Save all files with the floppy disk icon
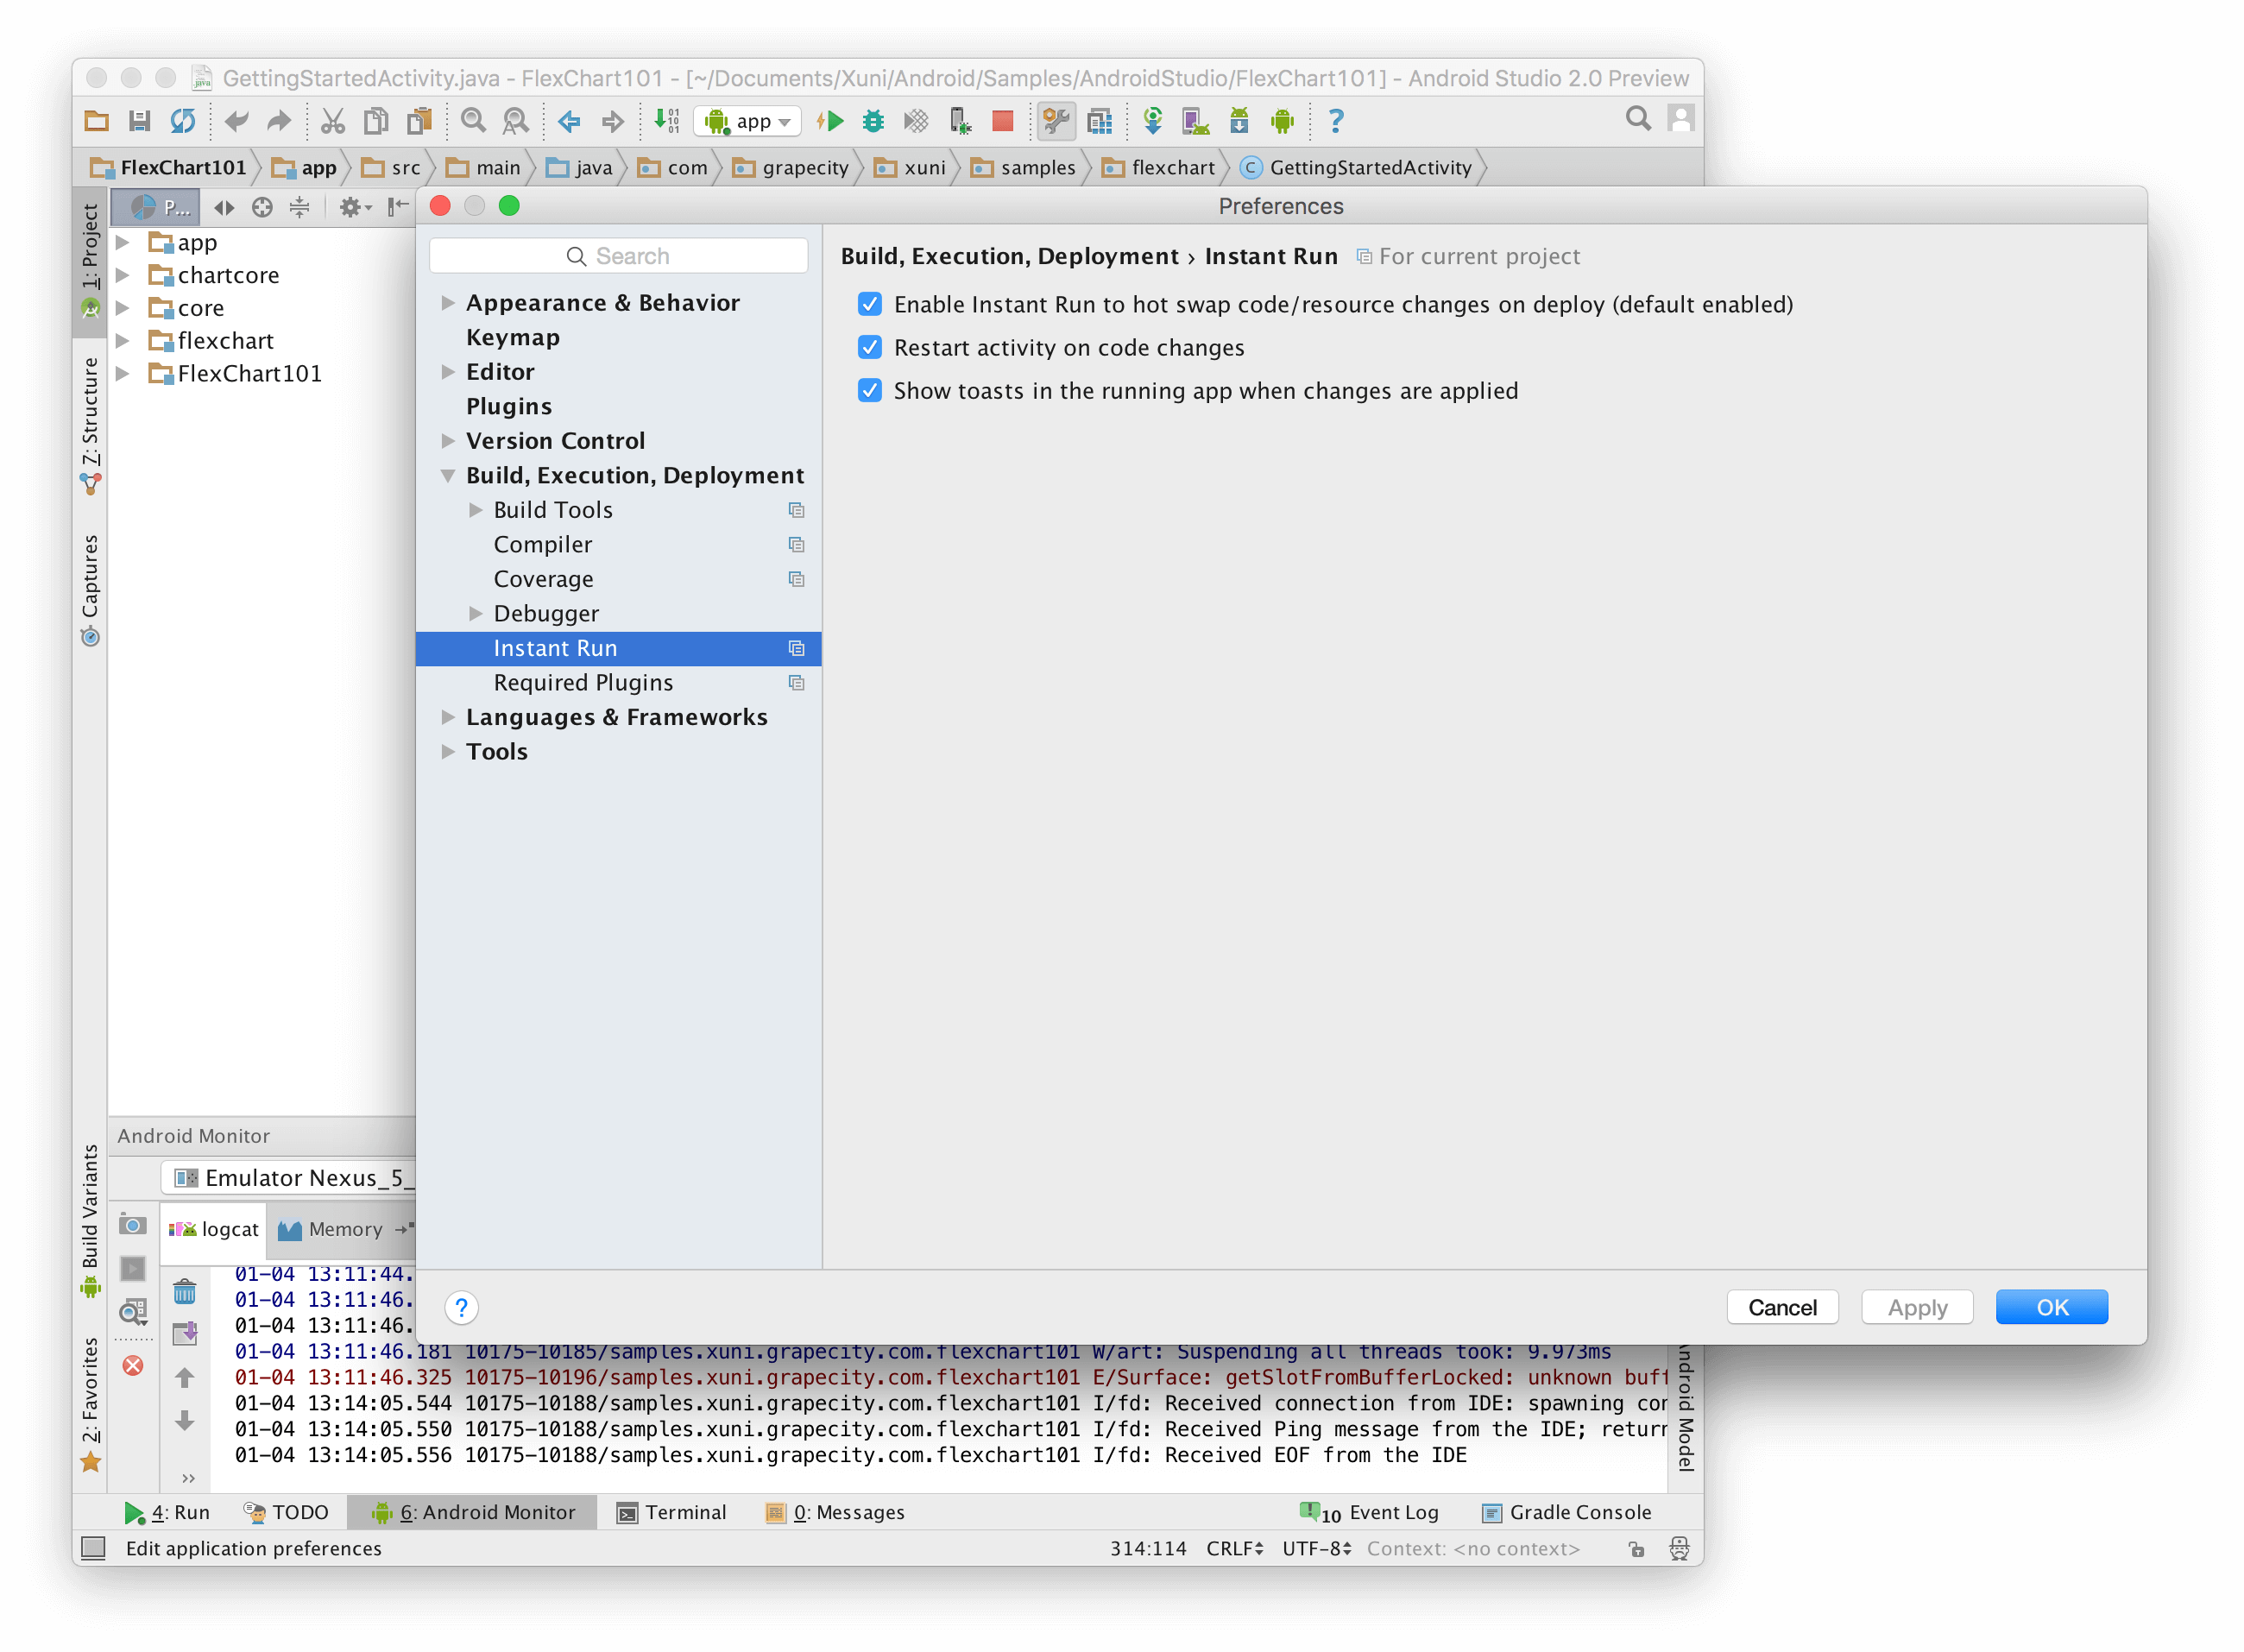Image resolution: width=2244 pixels, height=1652 pixels. (139, 121)
